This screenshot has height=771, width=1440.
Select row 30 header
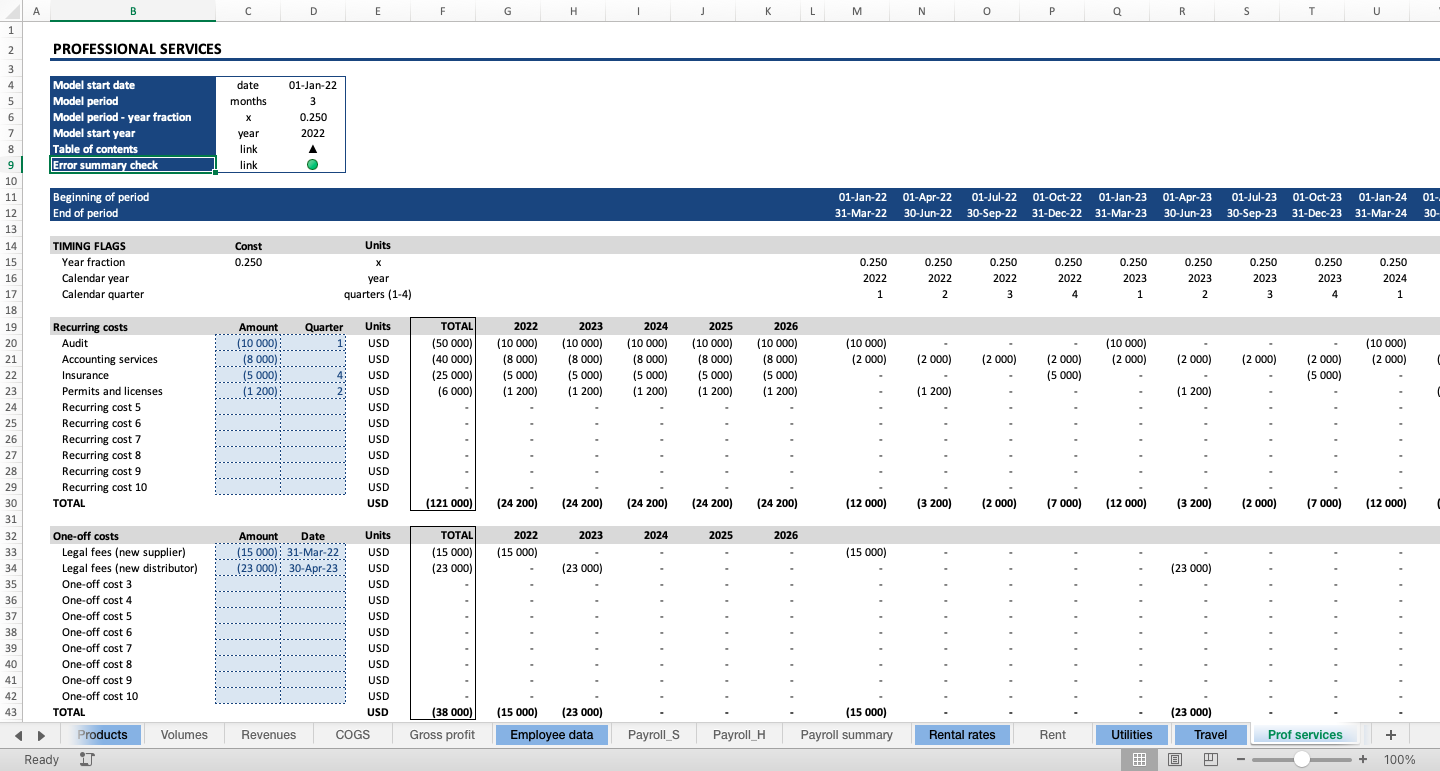[10, 503]
